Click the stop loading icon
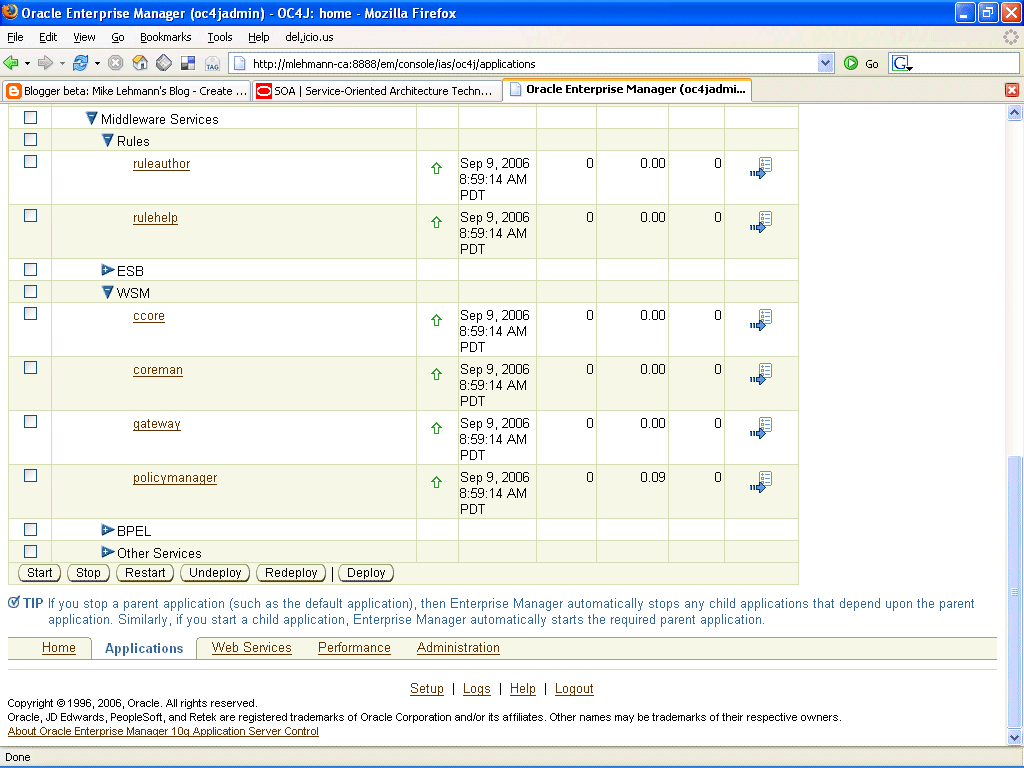The height and width of the screenshot is (768, 1024). (x=116, y=63)
